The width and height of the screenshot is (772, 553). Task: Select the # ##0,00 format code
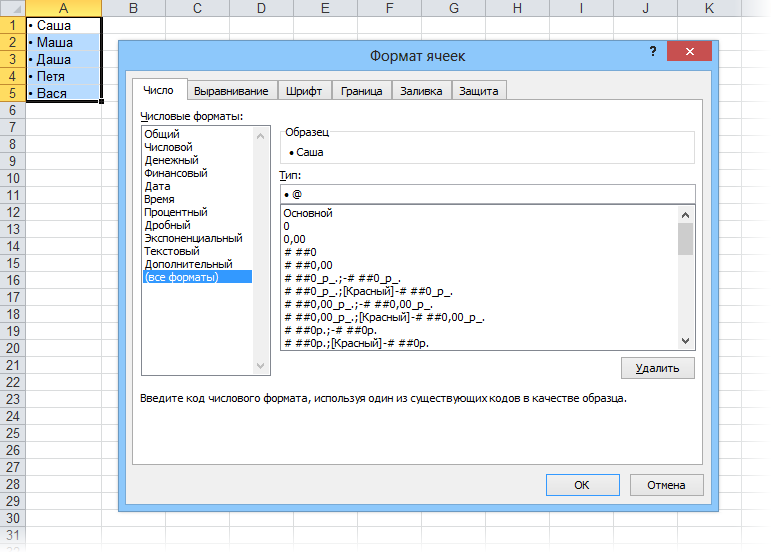click(479, 265)
